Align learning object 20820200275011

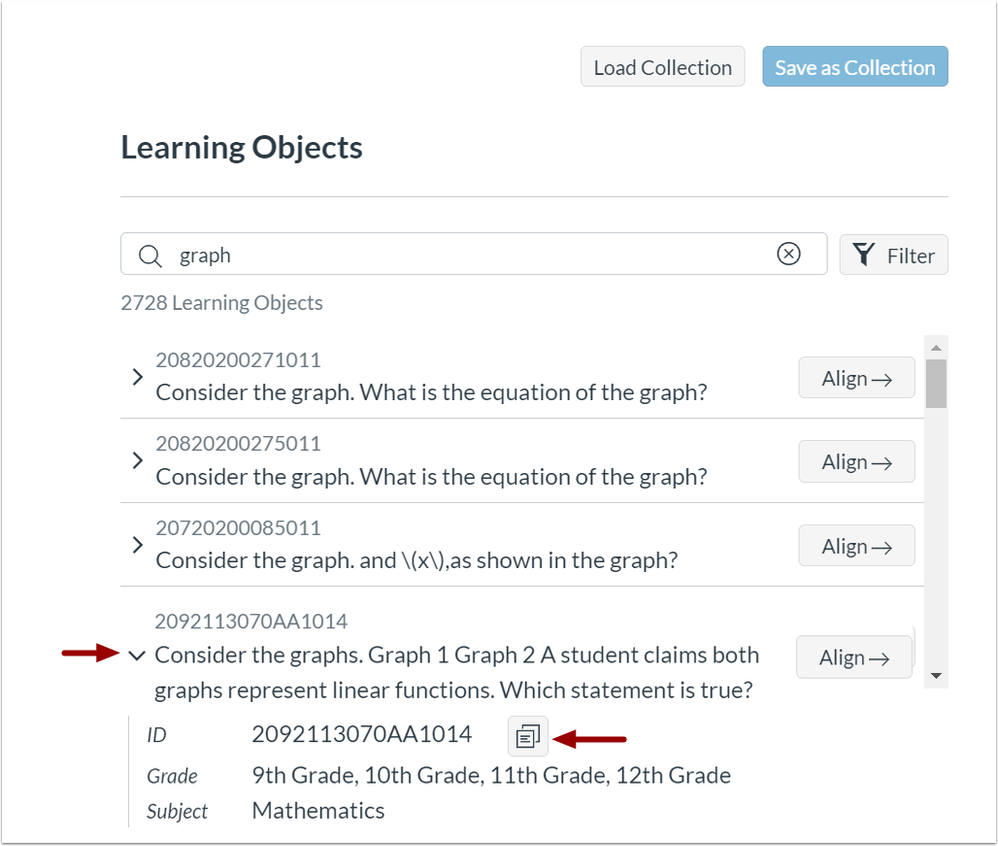856,462
